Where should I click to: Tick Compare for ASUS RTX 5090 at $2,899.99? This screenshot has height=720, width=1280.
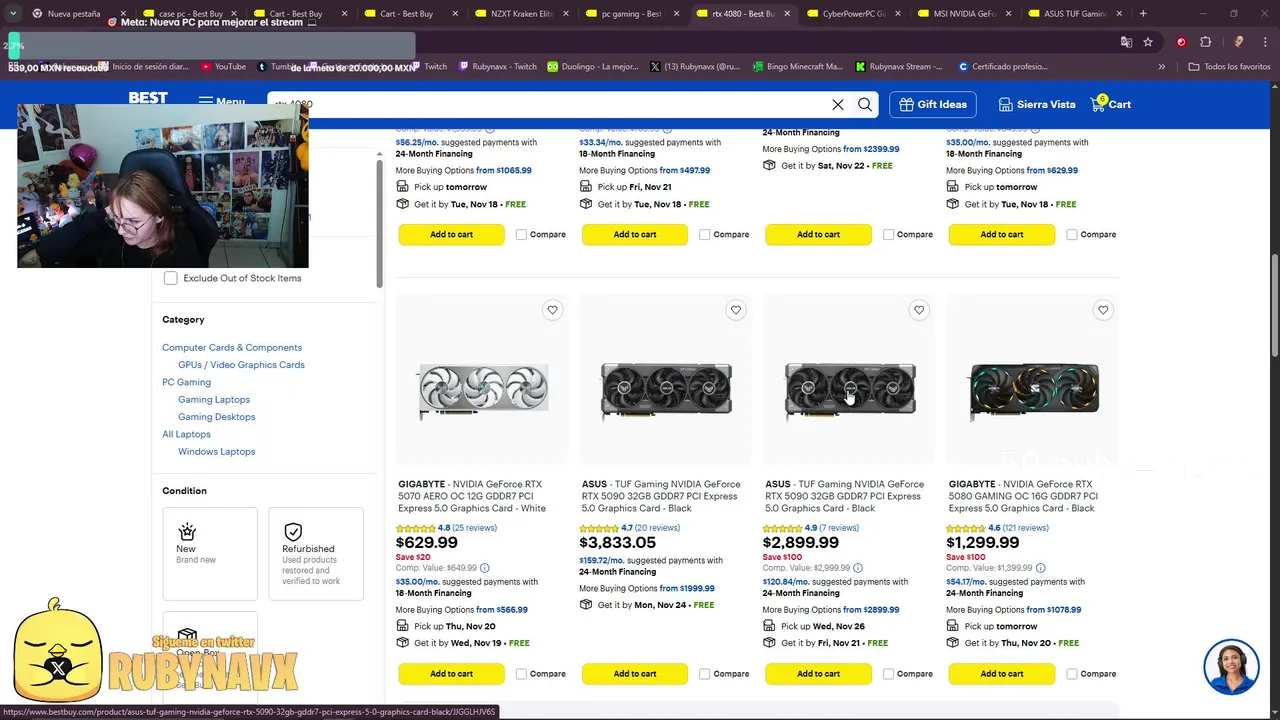pyautogui.click(x=888, y=674)
